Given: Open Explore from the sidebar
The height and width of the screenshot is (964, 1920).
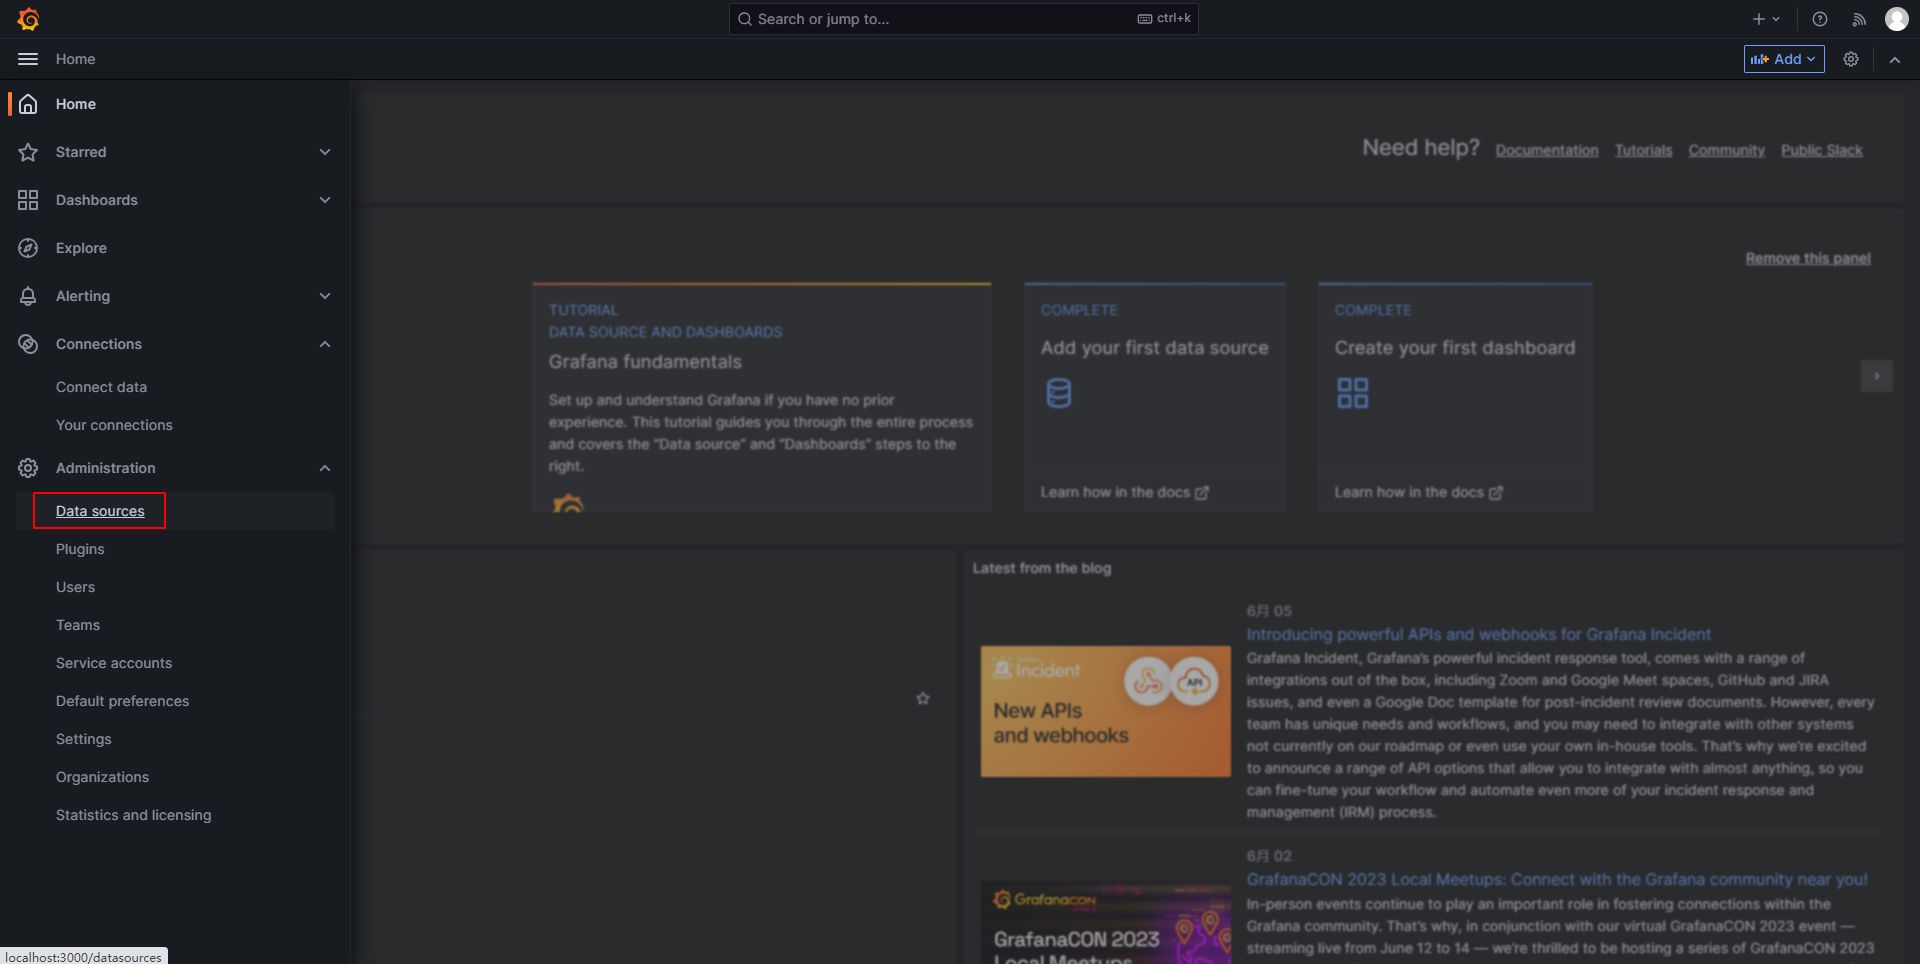Looking at the screenshot, I should [81, 248].
